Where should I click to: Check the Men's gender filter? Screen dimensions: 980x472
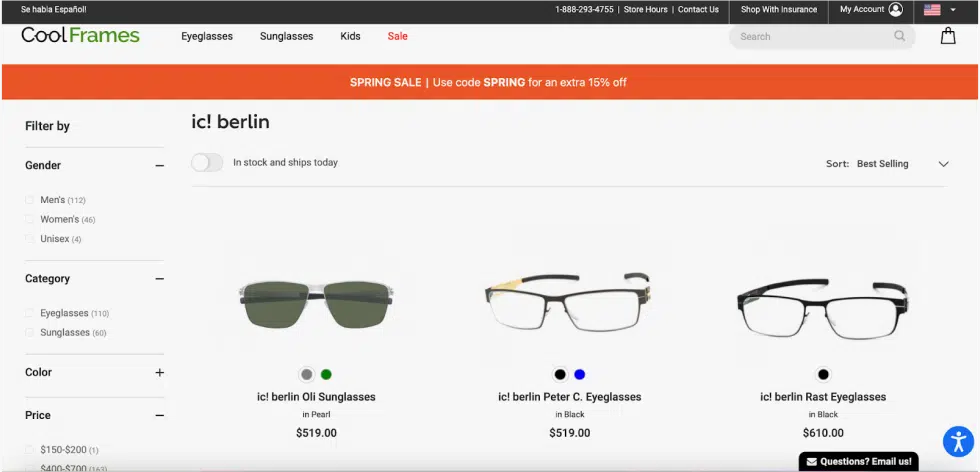(x=29, y=200)
